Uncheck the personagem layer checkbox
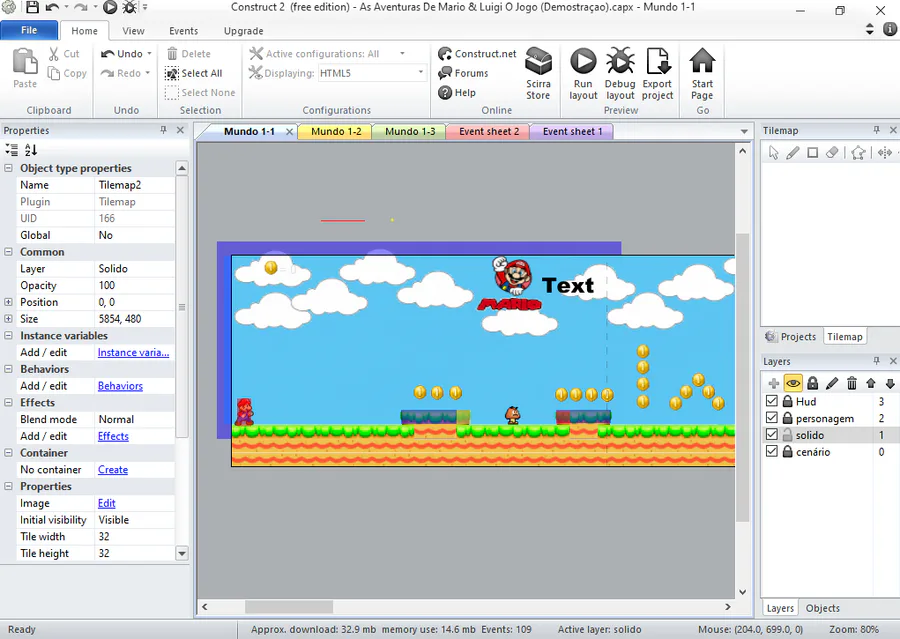 771,417
